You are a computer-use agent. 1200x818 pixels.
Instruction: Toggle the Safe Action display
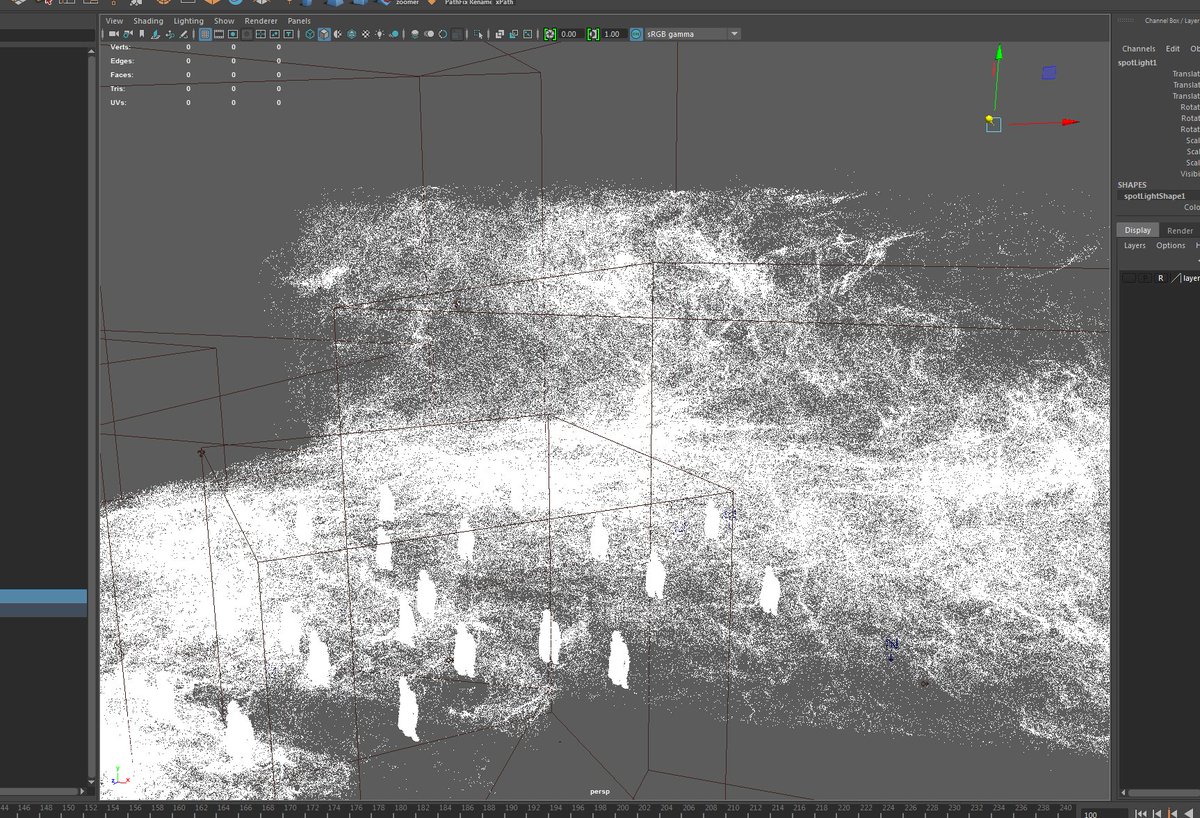tap(275, 34)
